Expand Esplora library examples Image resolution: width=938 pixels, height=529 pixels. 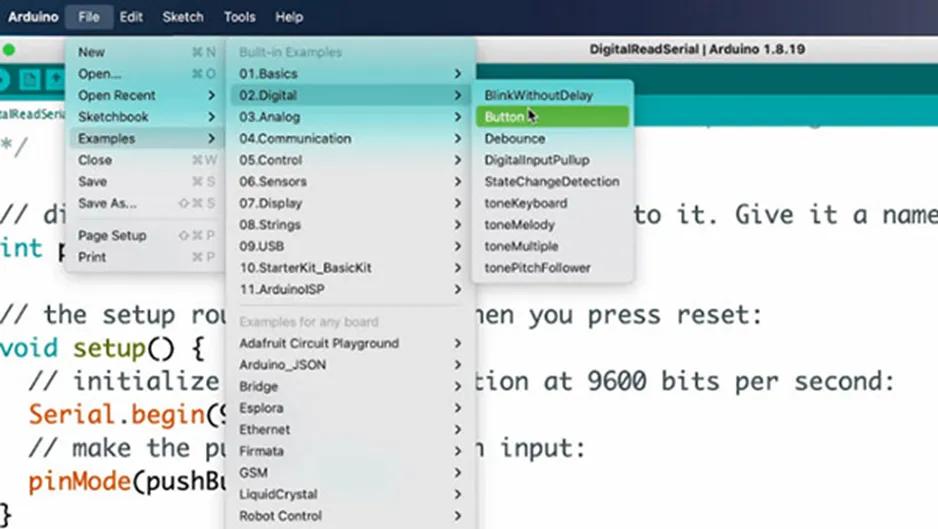click(351, 408)
